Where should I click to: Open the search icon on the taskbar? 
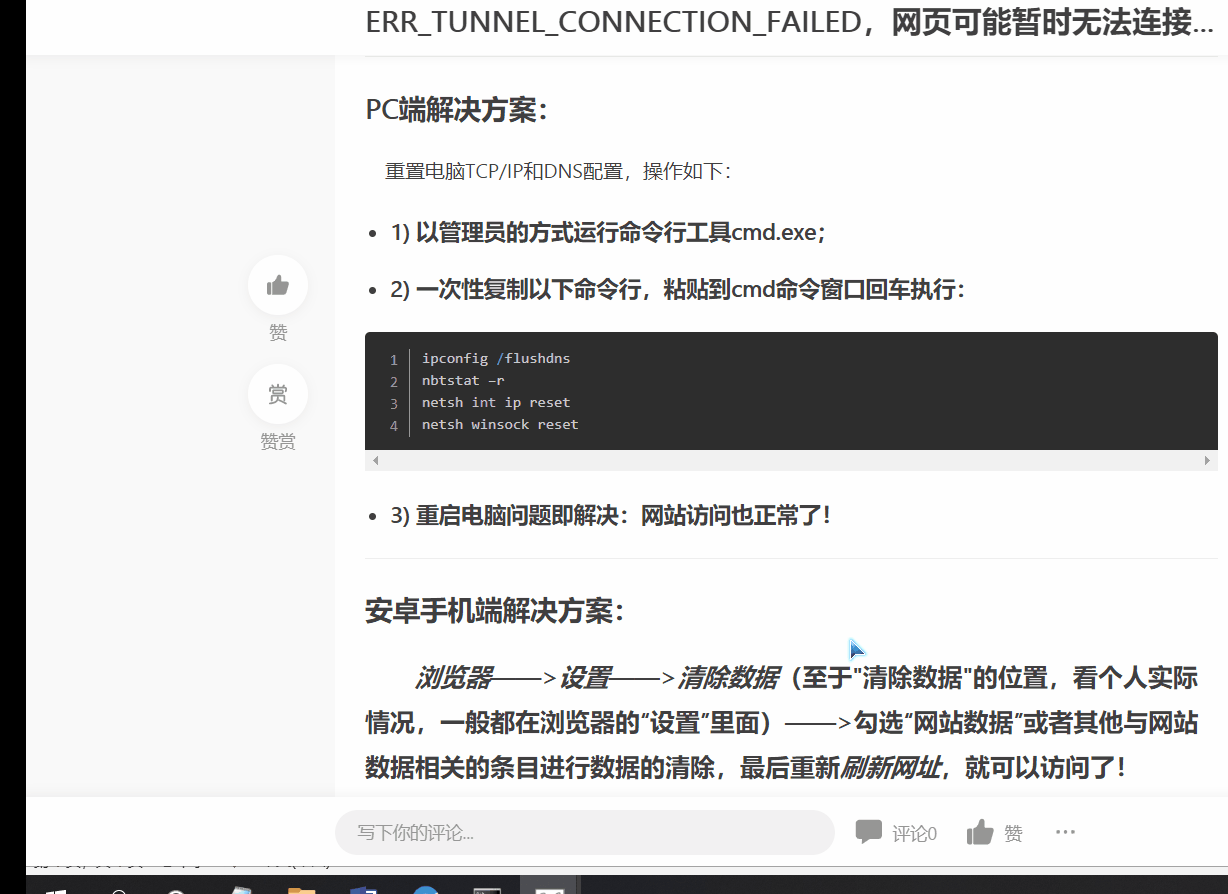pyautogui.click(x=120, y=890)
